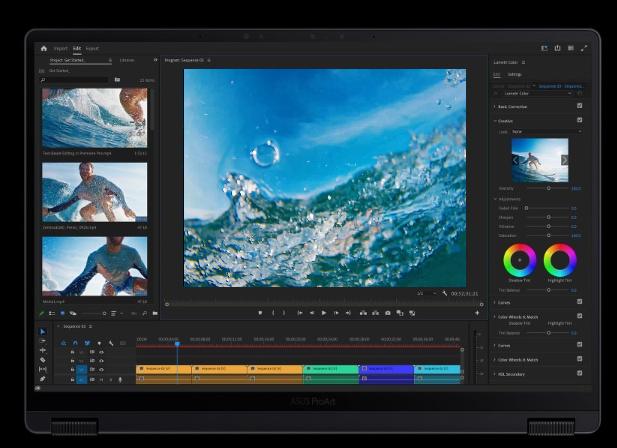
Task: Go to next Look preview arrow
Action: coord(565,160)
